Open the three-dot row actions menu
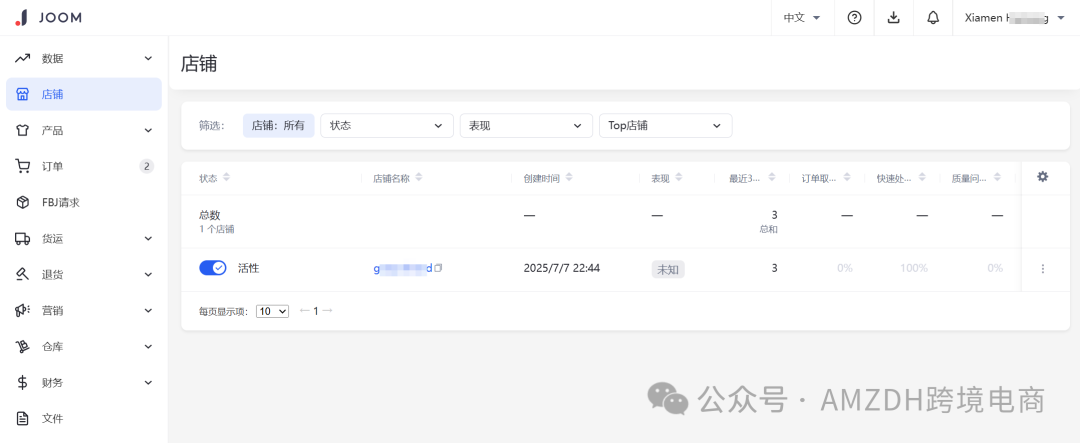The height and width of the screenshot is (443, 1080). [1042, 269]
